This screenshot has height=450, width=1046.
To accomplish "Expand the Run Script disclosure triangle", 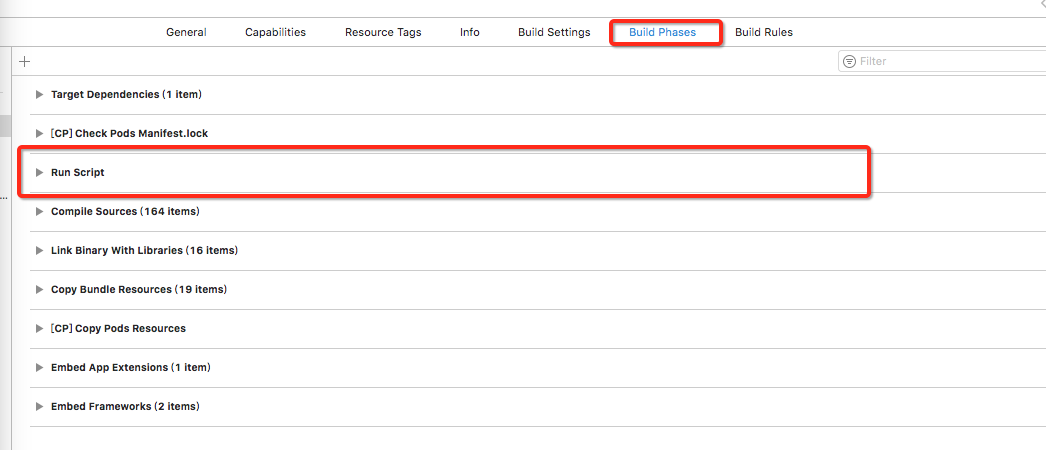I will 39,173.
